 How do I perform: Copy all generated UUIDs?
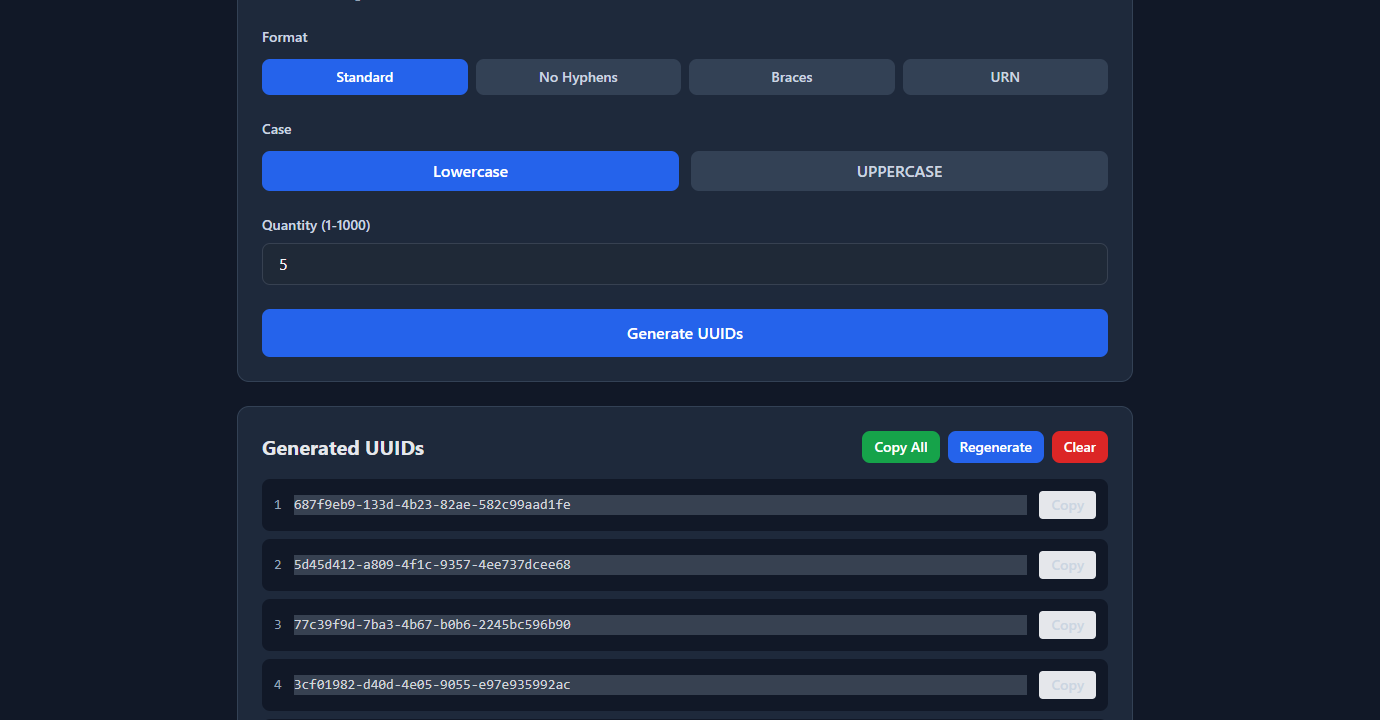click(x=901, y=447)
